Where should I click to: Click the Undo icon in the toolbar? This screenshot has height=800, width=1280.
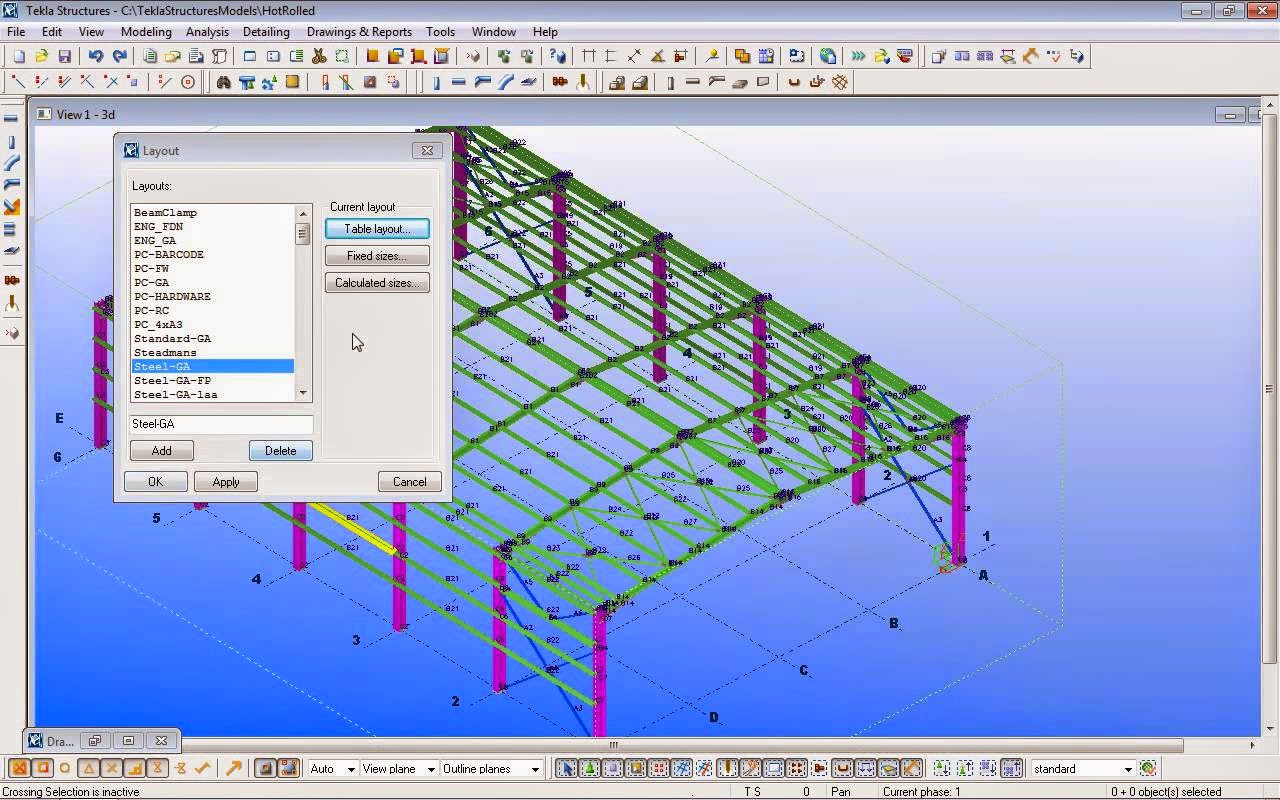point(96,57)
